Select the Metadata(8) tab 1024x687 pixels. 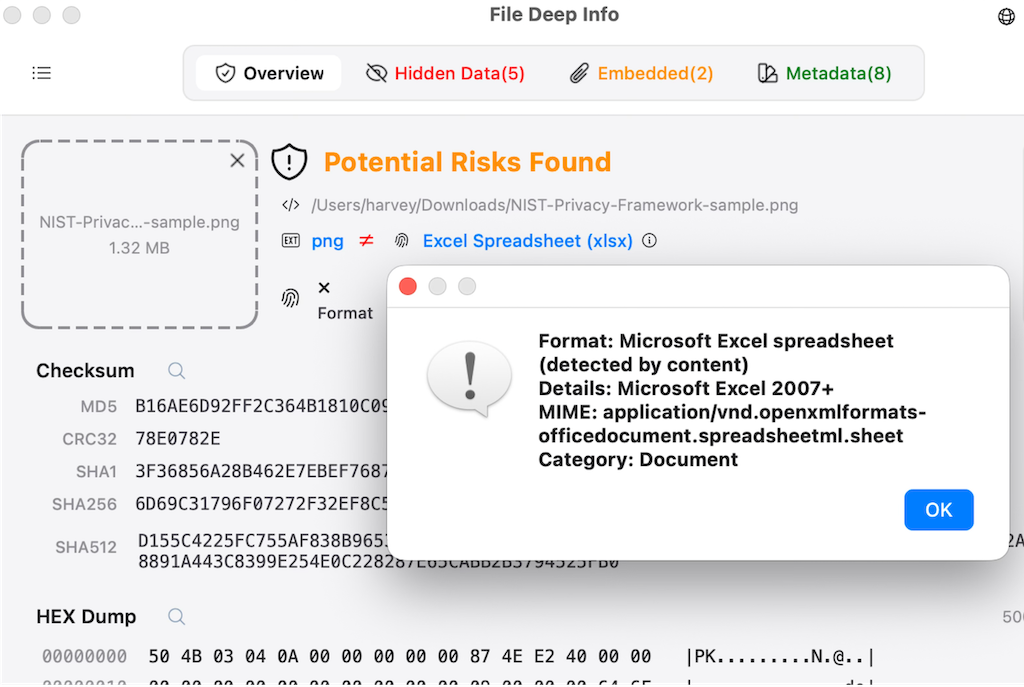[x=824, y=73]
